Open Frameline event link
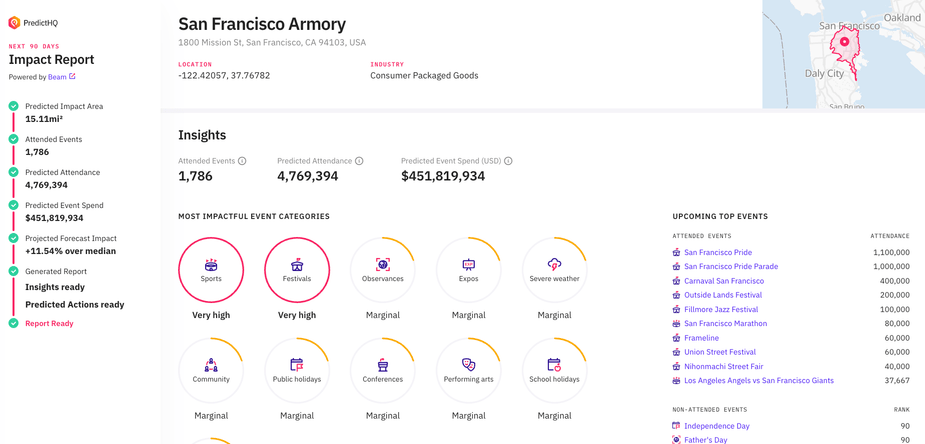925x444 pixels. pyautogui.click(x=701, y=338)
